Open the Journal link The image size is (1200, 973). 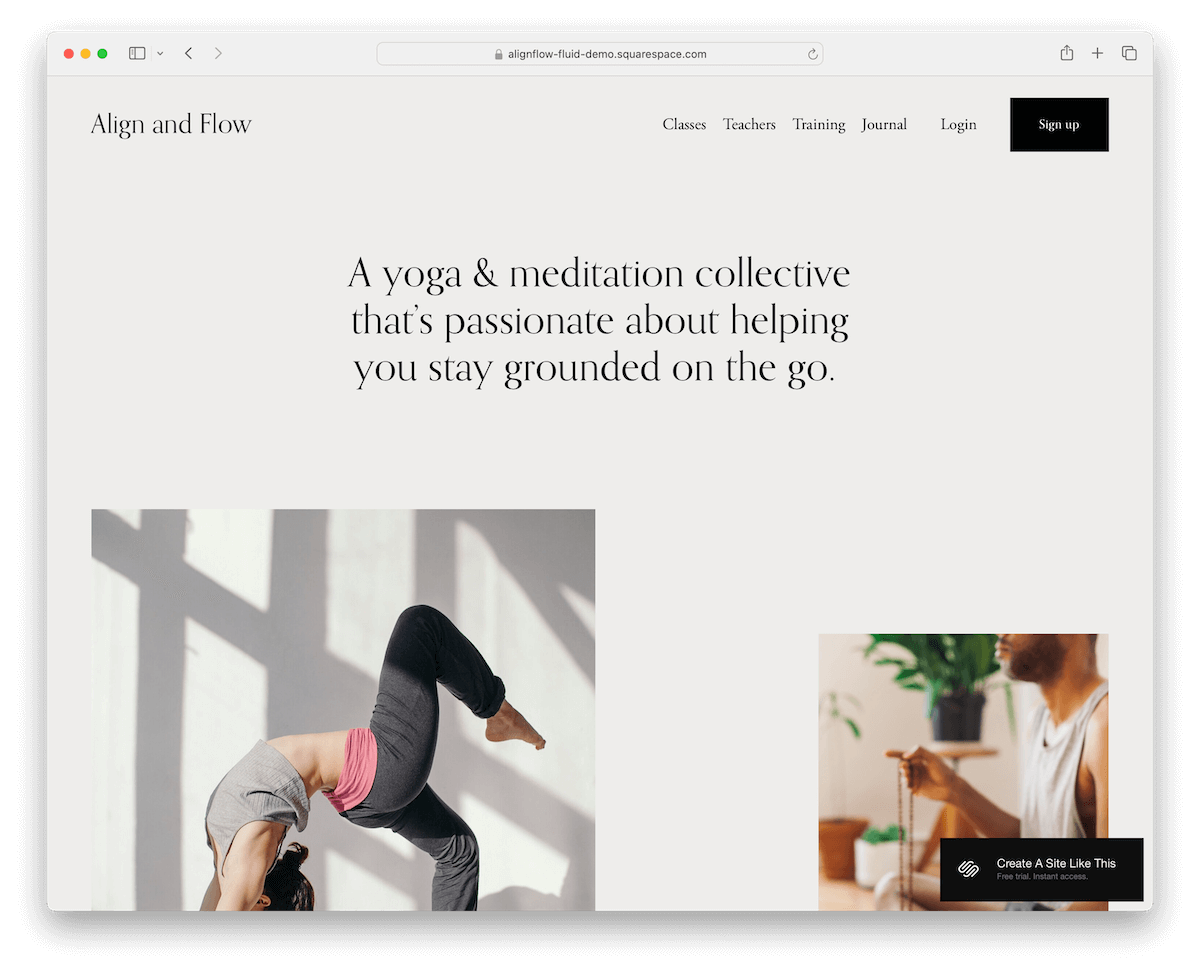pyautogui.click(x=884, y=125)
